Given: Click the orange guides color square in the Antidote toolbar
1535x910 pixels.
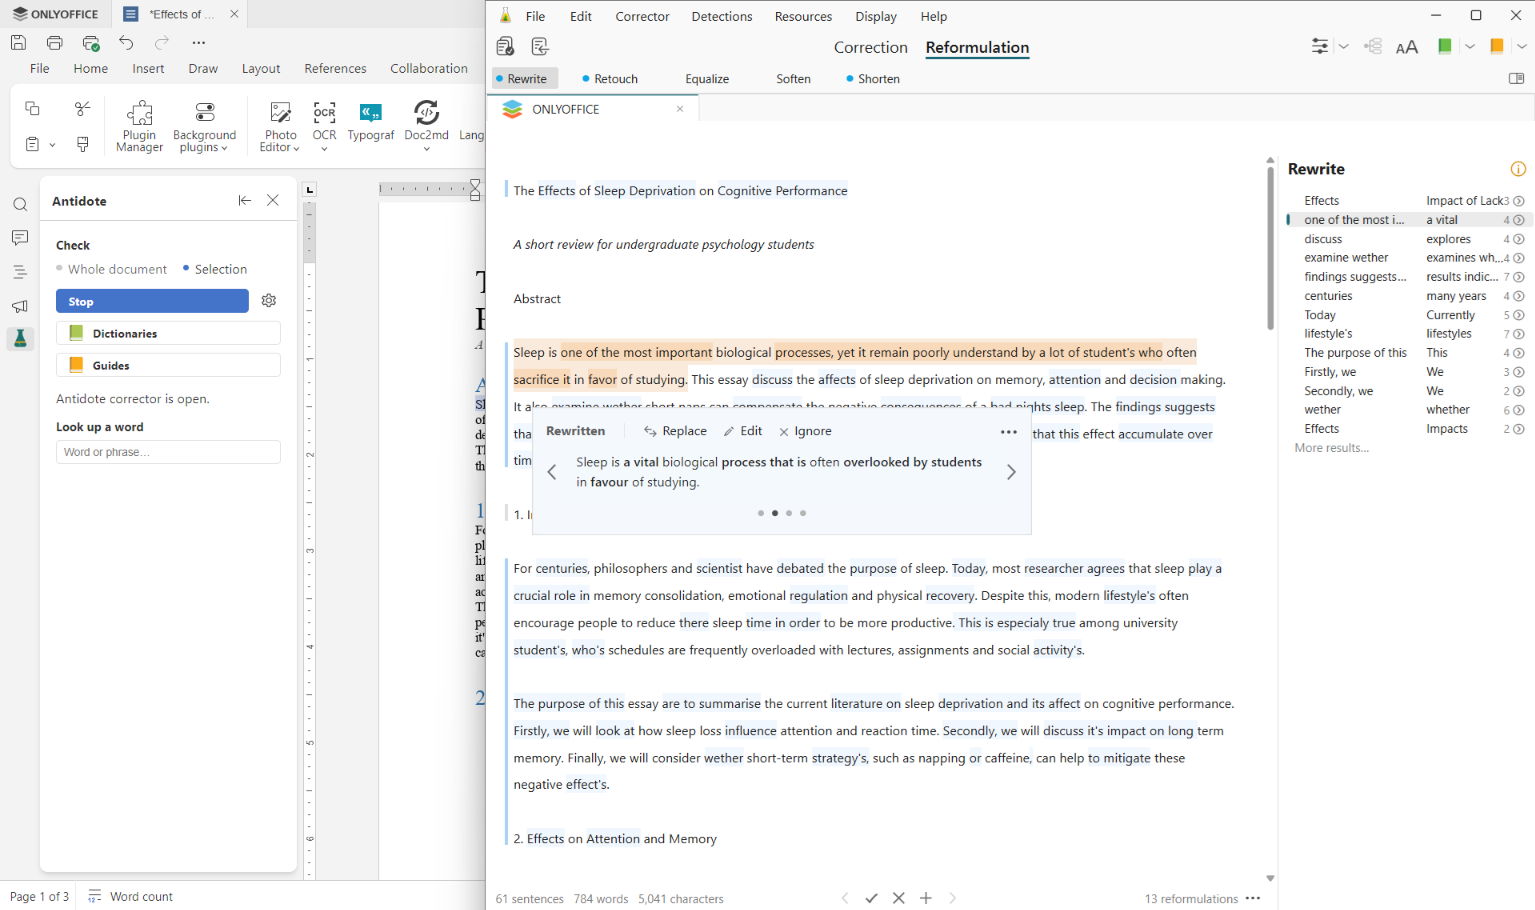Looking at the screenshot, I should coord(1496,46).
